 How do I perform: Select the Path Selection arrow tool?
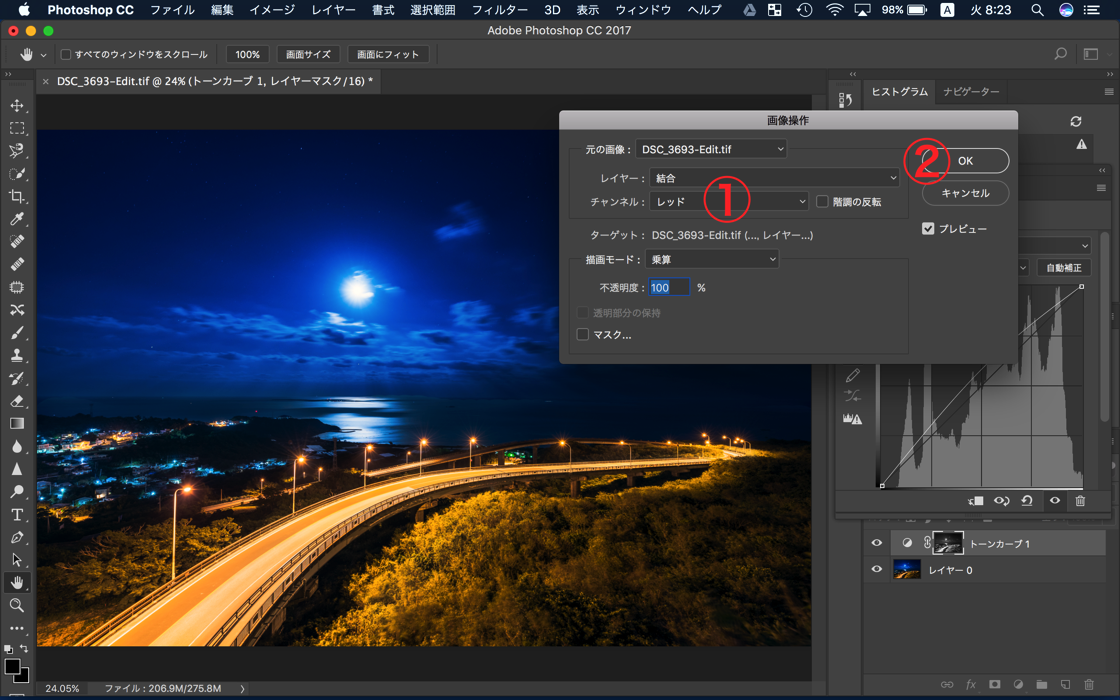17,560
